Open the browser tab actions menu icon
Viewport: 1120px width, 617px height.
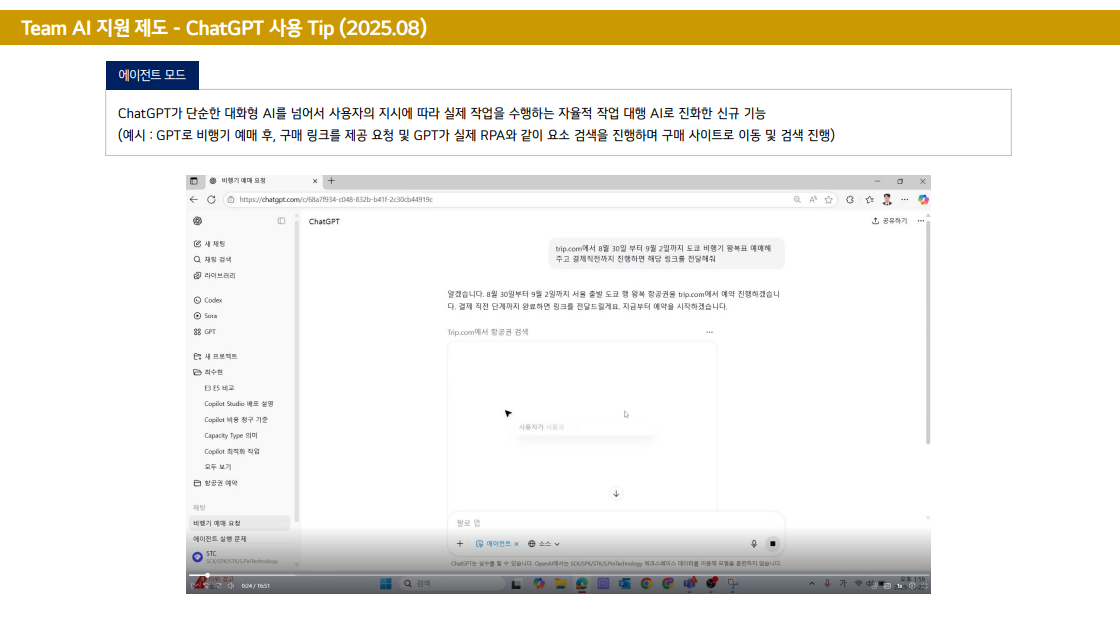pos(194,181)
